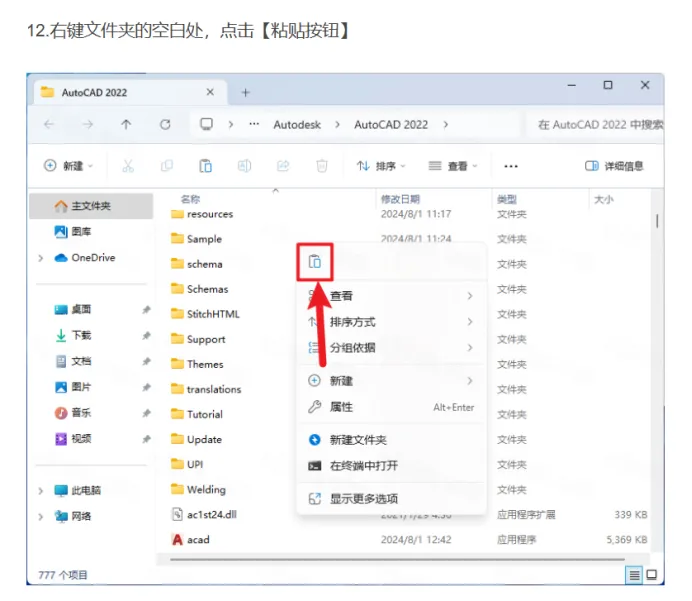The width and height of the screenshot is (692, 601).
Task: Sort by the 修改日期 column header
Action: [x=400, y=199]
